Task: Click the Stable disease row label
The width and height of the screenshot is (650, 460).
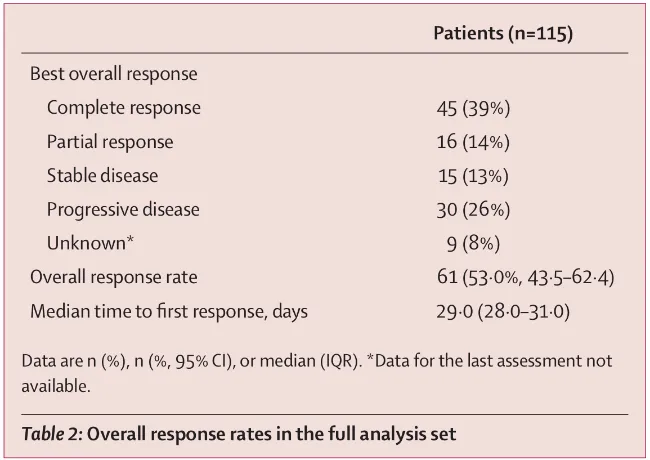Action: tap(102, 176)
